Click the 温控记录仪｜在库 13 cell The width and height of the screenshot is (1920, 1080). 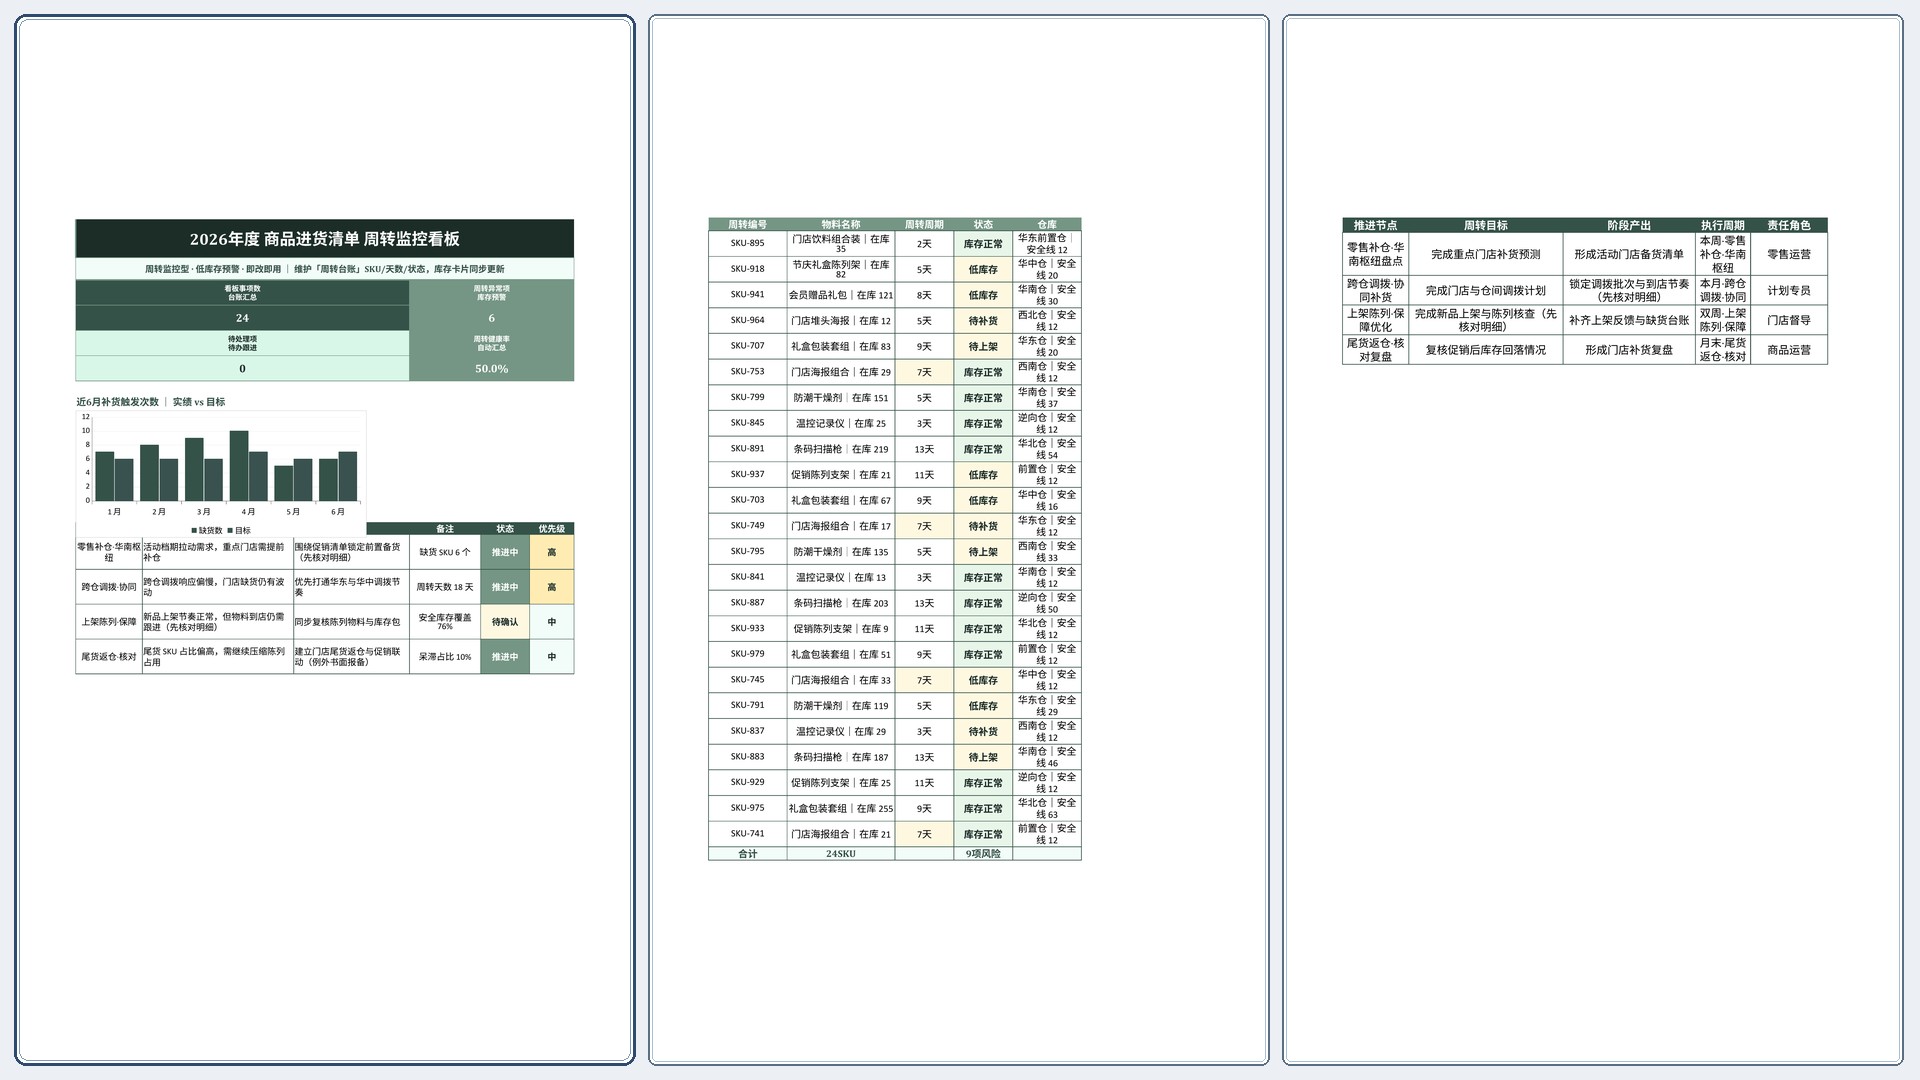pyautogui.click(x=841, y=577)
